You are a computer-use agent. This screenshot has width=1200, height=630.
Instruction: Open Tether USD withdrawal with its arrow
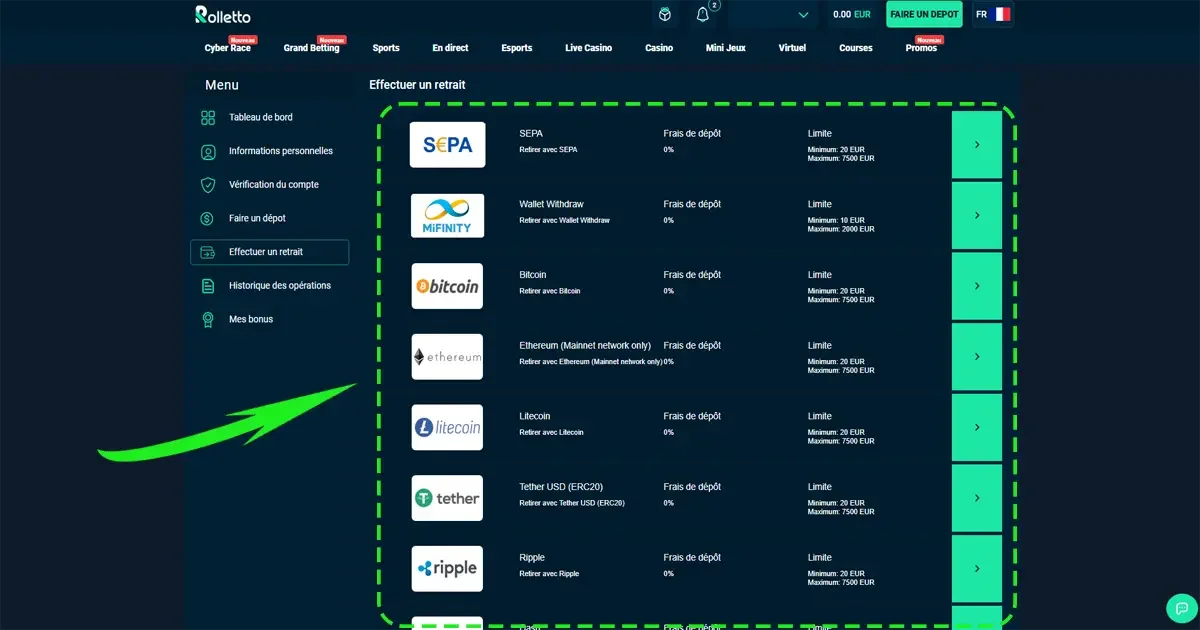coord(976,498)
